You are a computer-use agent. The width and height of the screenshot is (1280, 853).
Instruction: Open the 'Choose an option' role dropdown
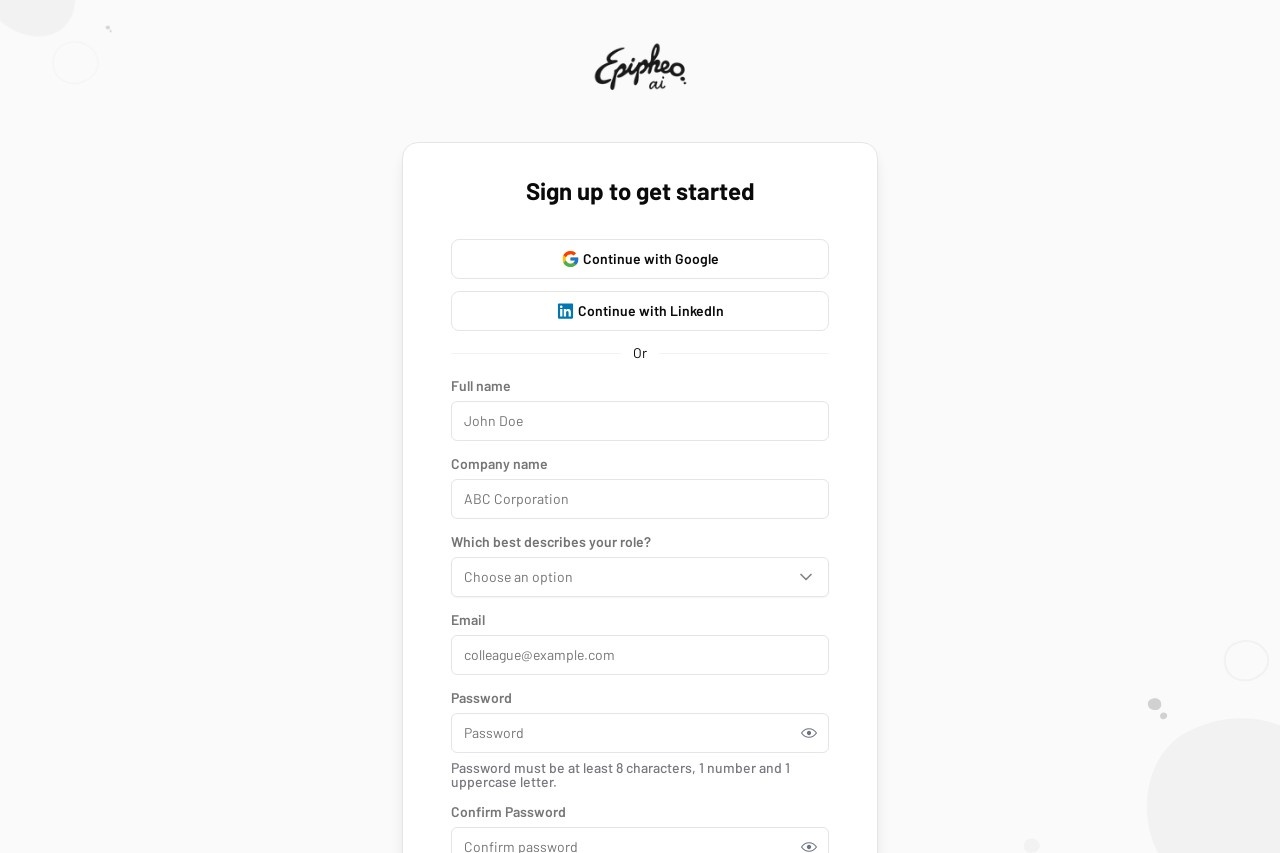640,577
